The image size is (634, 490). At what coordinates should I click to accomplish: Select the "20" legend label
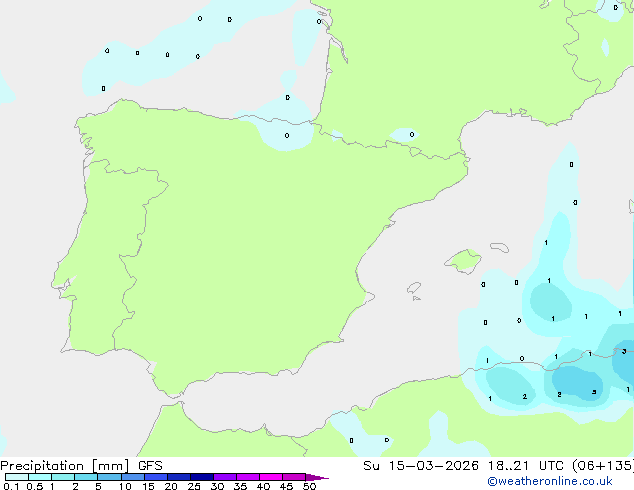coord(171,486)
